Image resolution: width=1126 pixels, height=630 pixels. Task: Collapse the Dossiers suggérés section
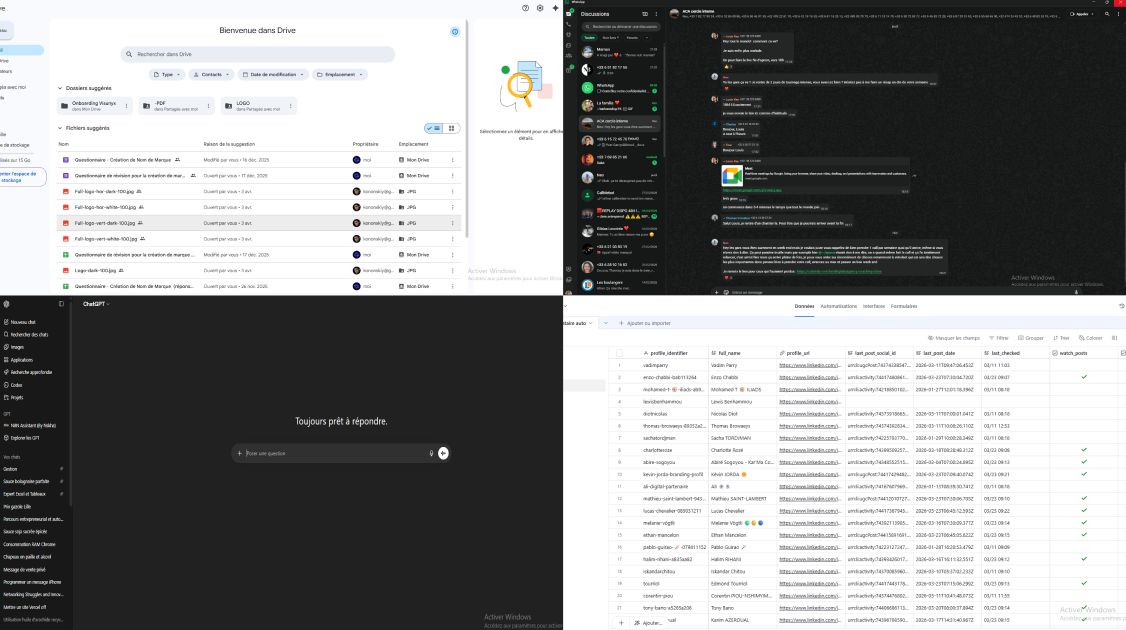pos(60,88)
